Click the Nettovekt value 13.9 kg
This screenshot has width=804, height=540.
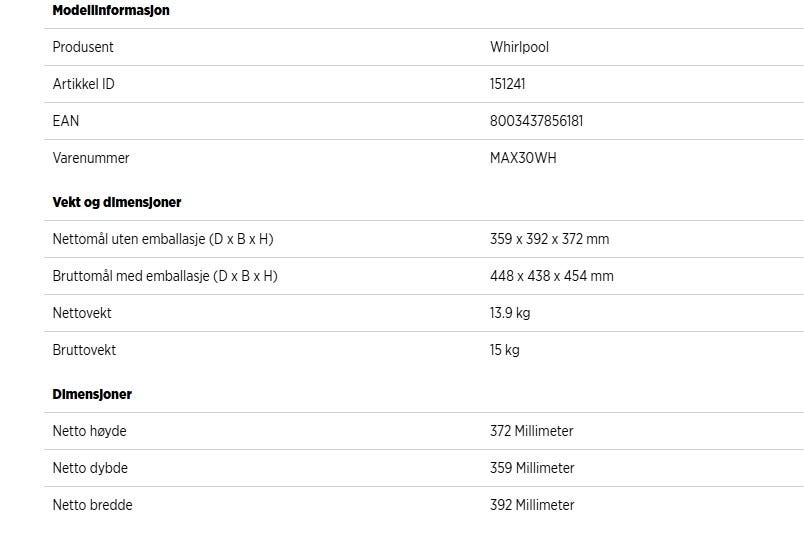tap(510, 313)
